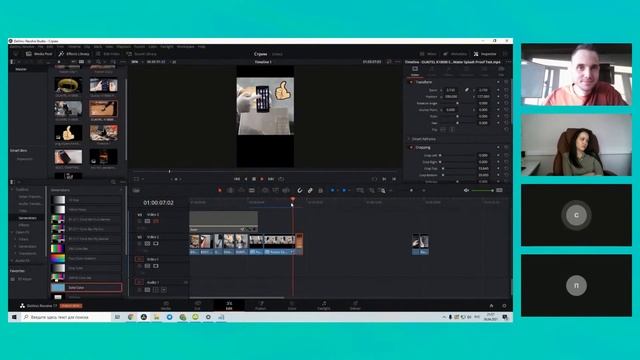The height and width of the screenshot is (360, 640).
Task: Select the Master bin
Action: [21, 69]
